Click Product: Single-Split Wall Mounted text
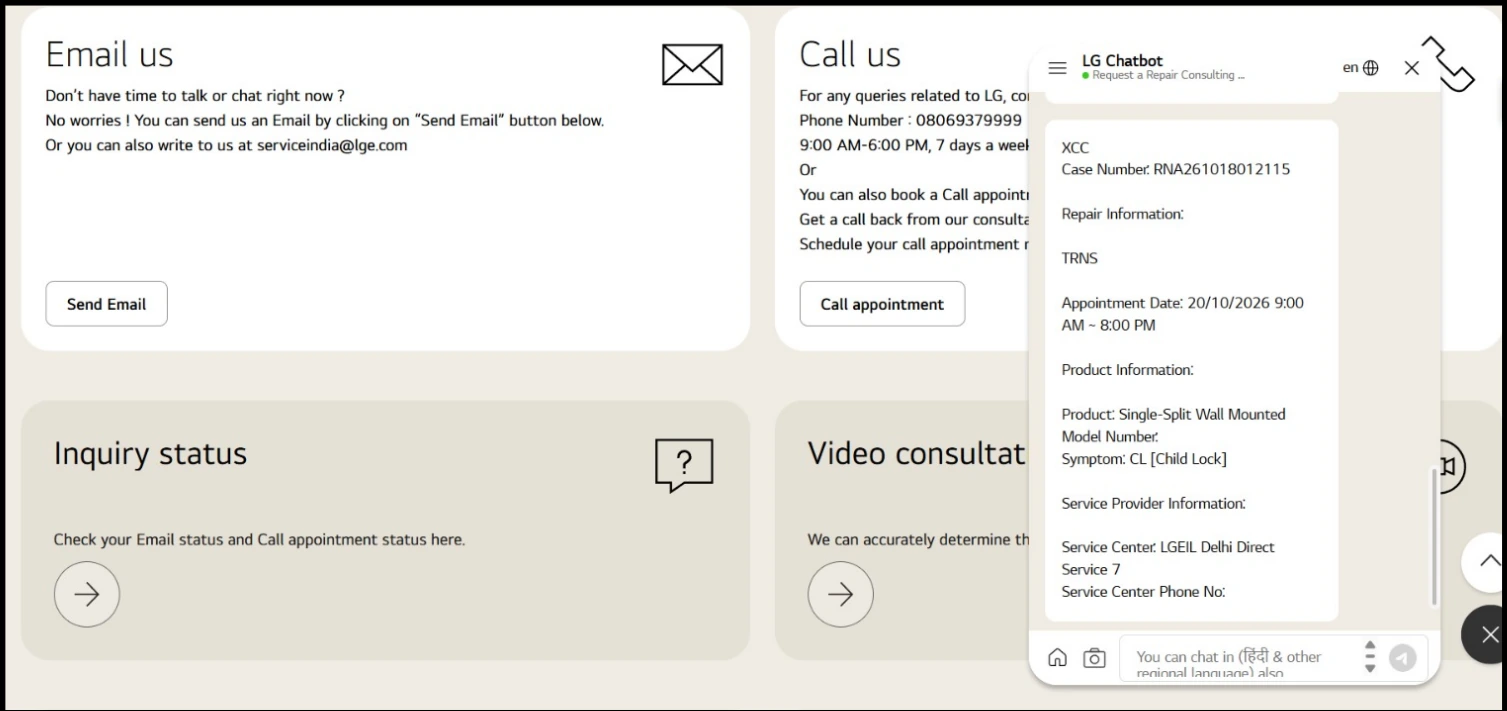The height and width of the screenshot is (711, 1507). click(1173, 414)
